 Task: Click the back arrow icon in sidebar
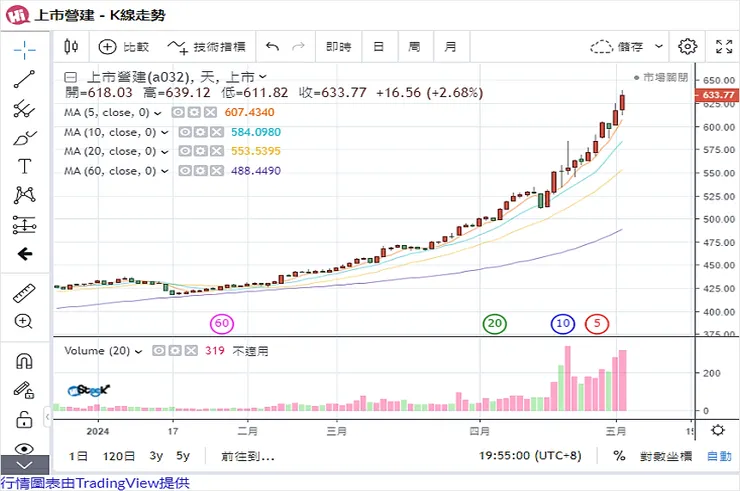tap(25, 254)
